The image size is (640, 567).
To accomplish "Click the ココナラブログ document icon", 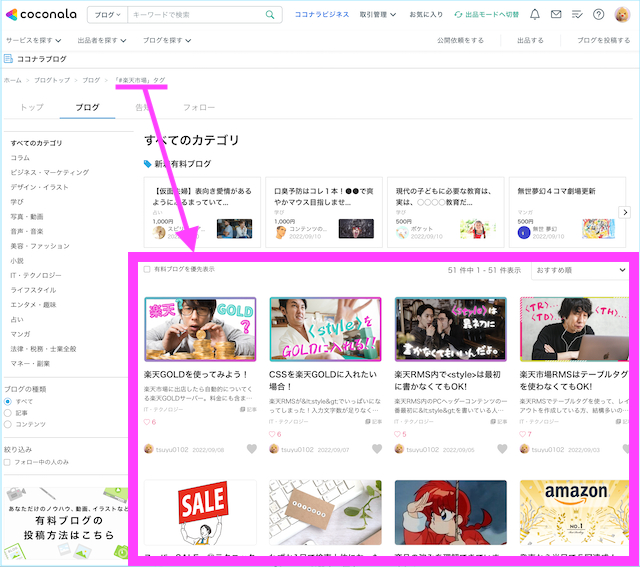I will (x=8, y=59).
